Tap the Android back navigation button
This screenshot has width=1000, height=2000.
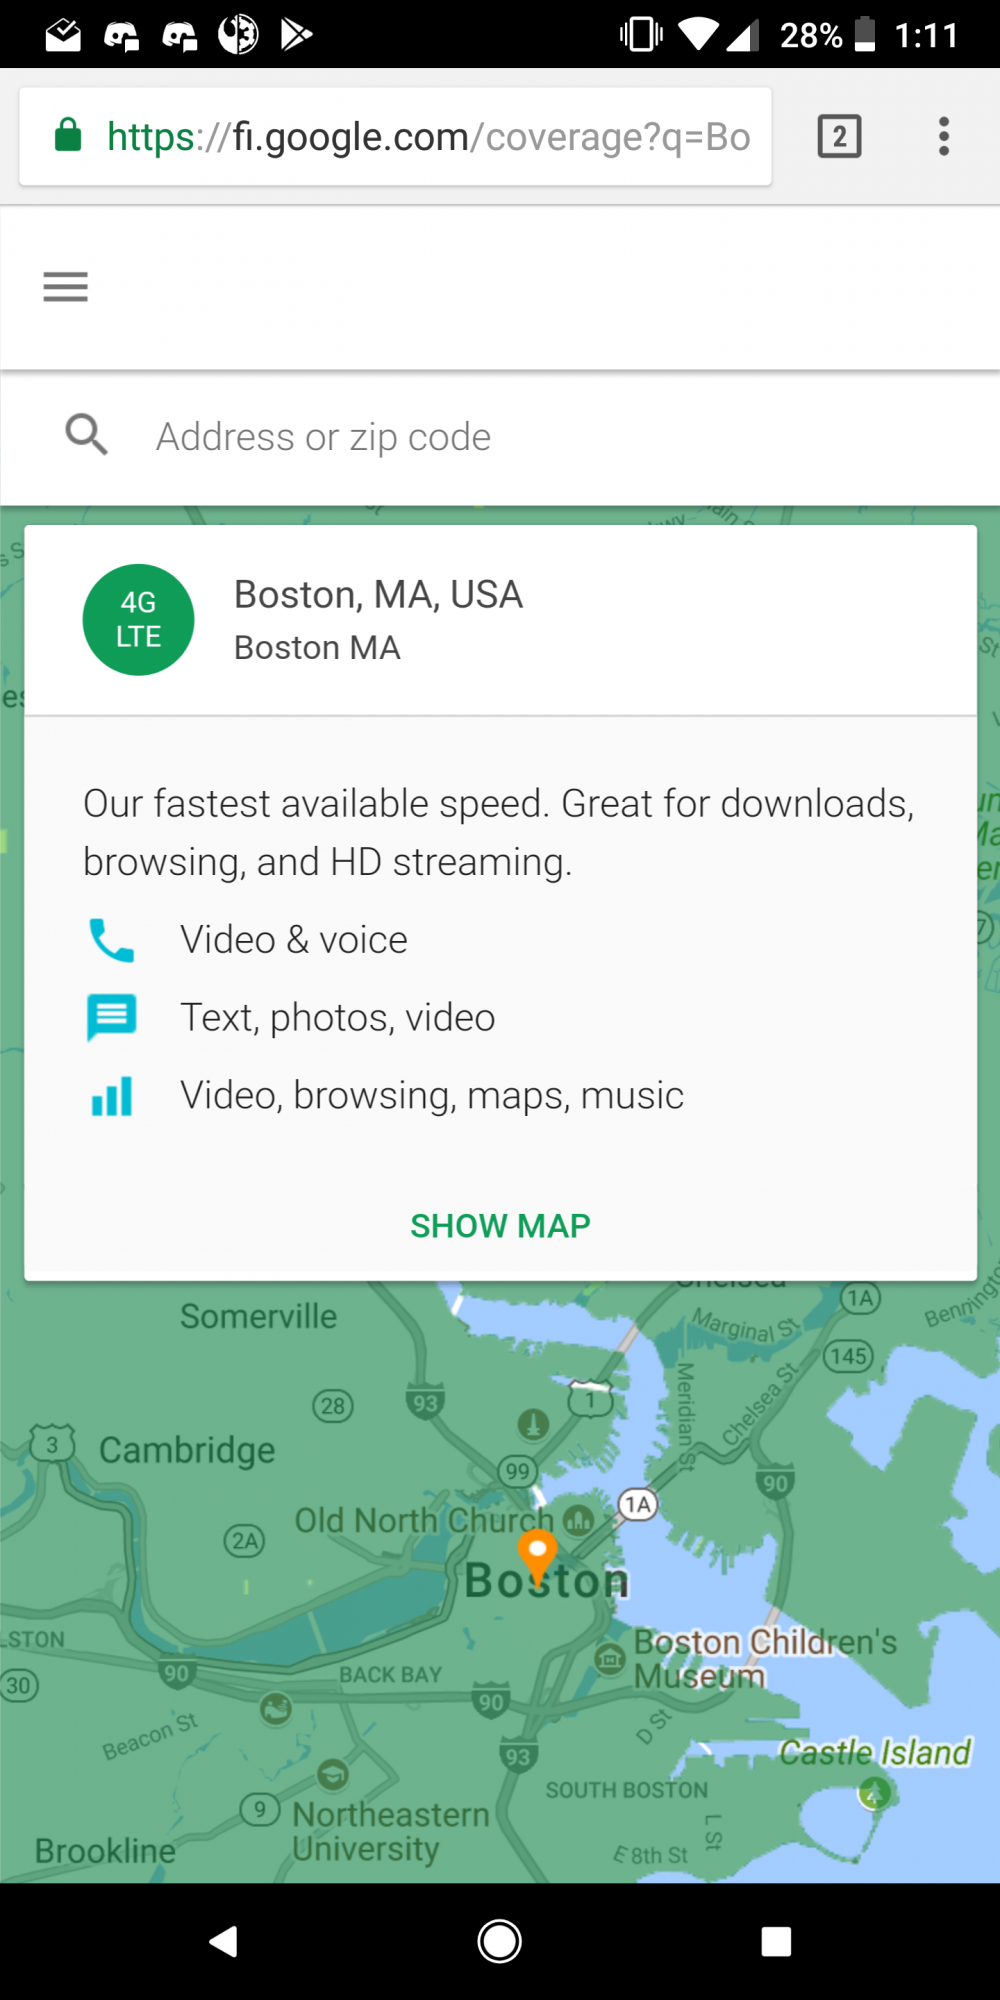pos(224,1941)
